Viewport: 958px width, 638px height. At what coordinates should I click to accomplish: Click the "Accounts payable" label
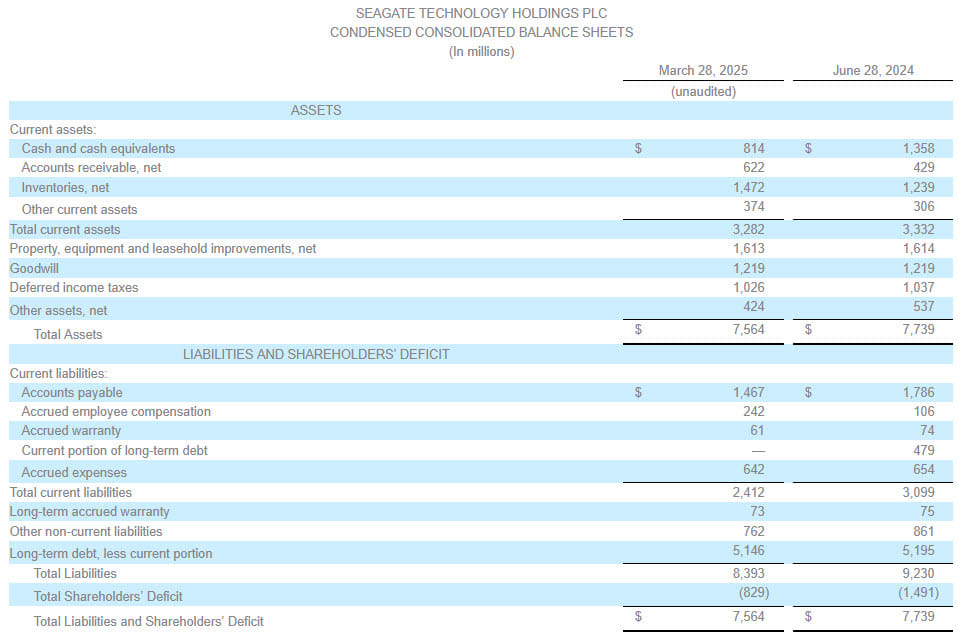point(71,392)
